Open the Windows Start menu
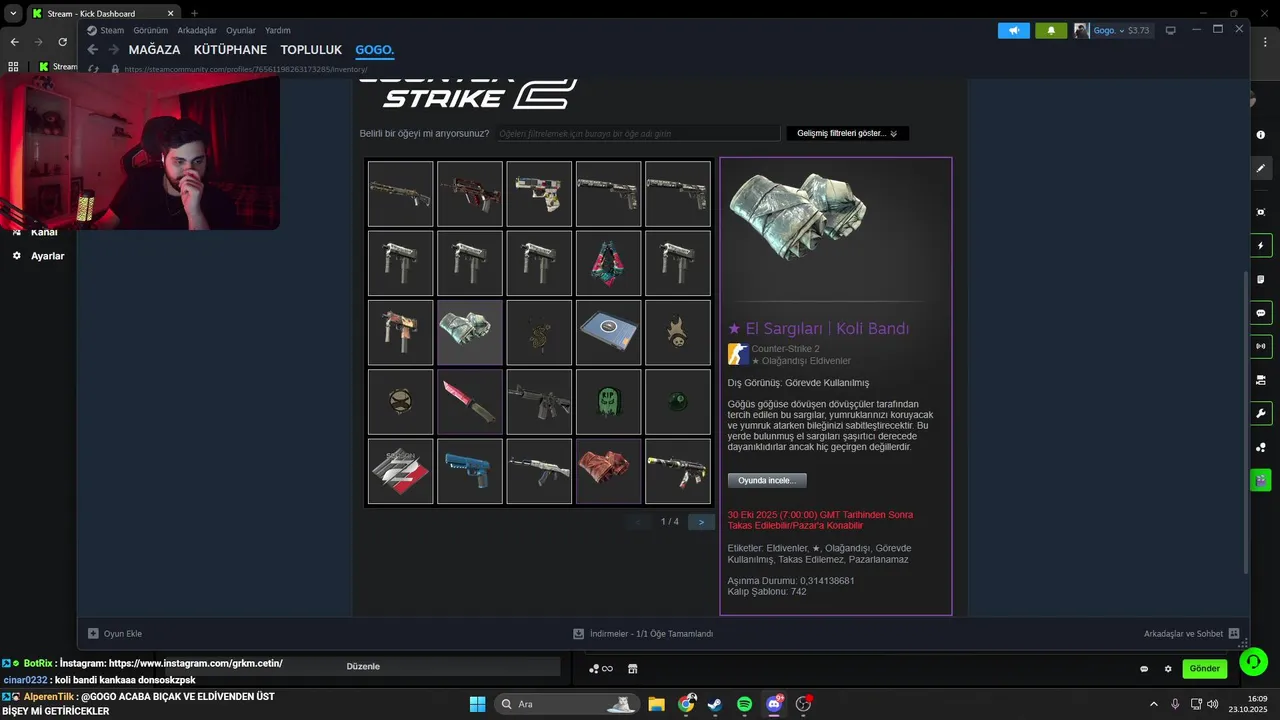Screen dimensions: 1280x720 coord(477,704)
